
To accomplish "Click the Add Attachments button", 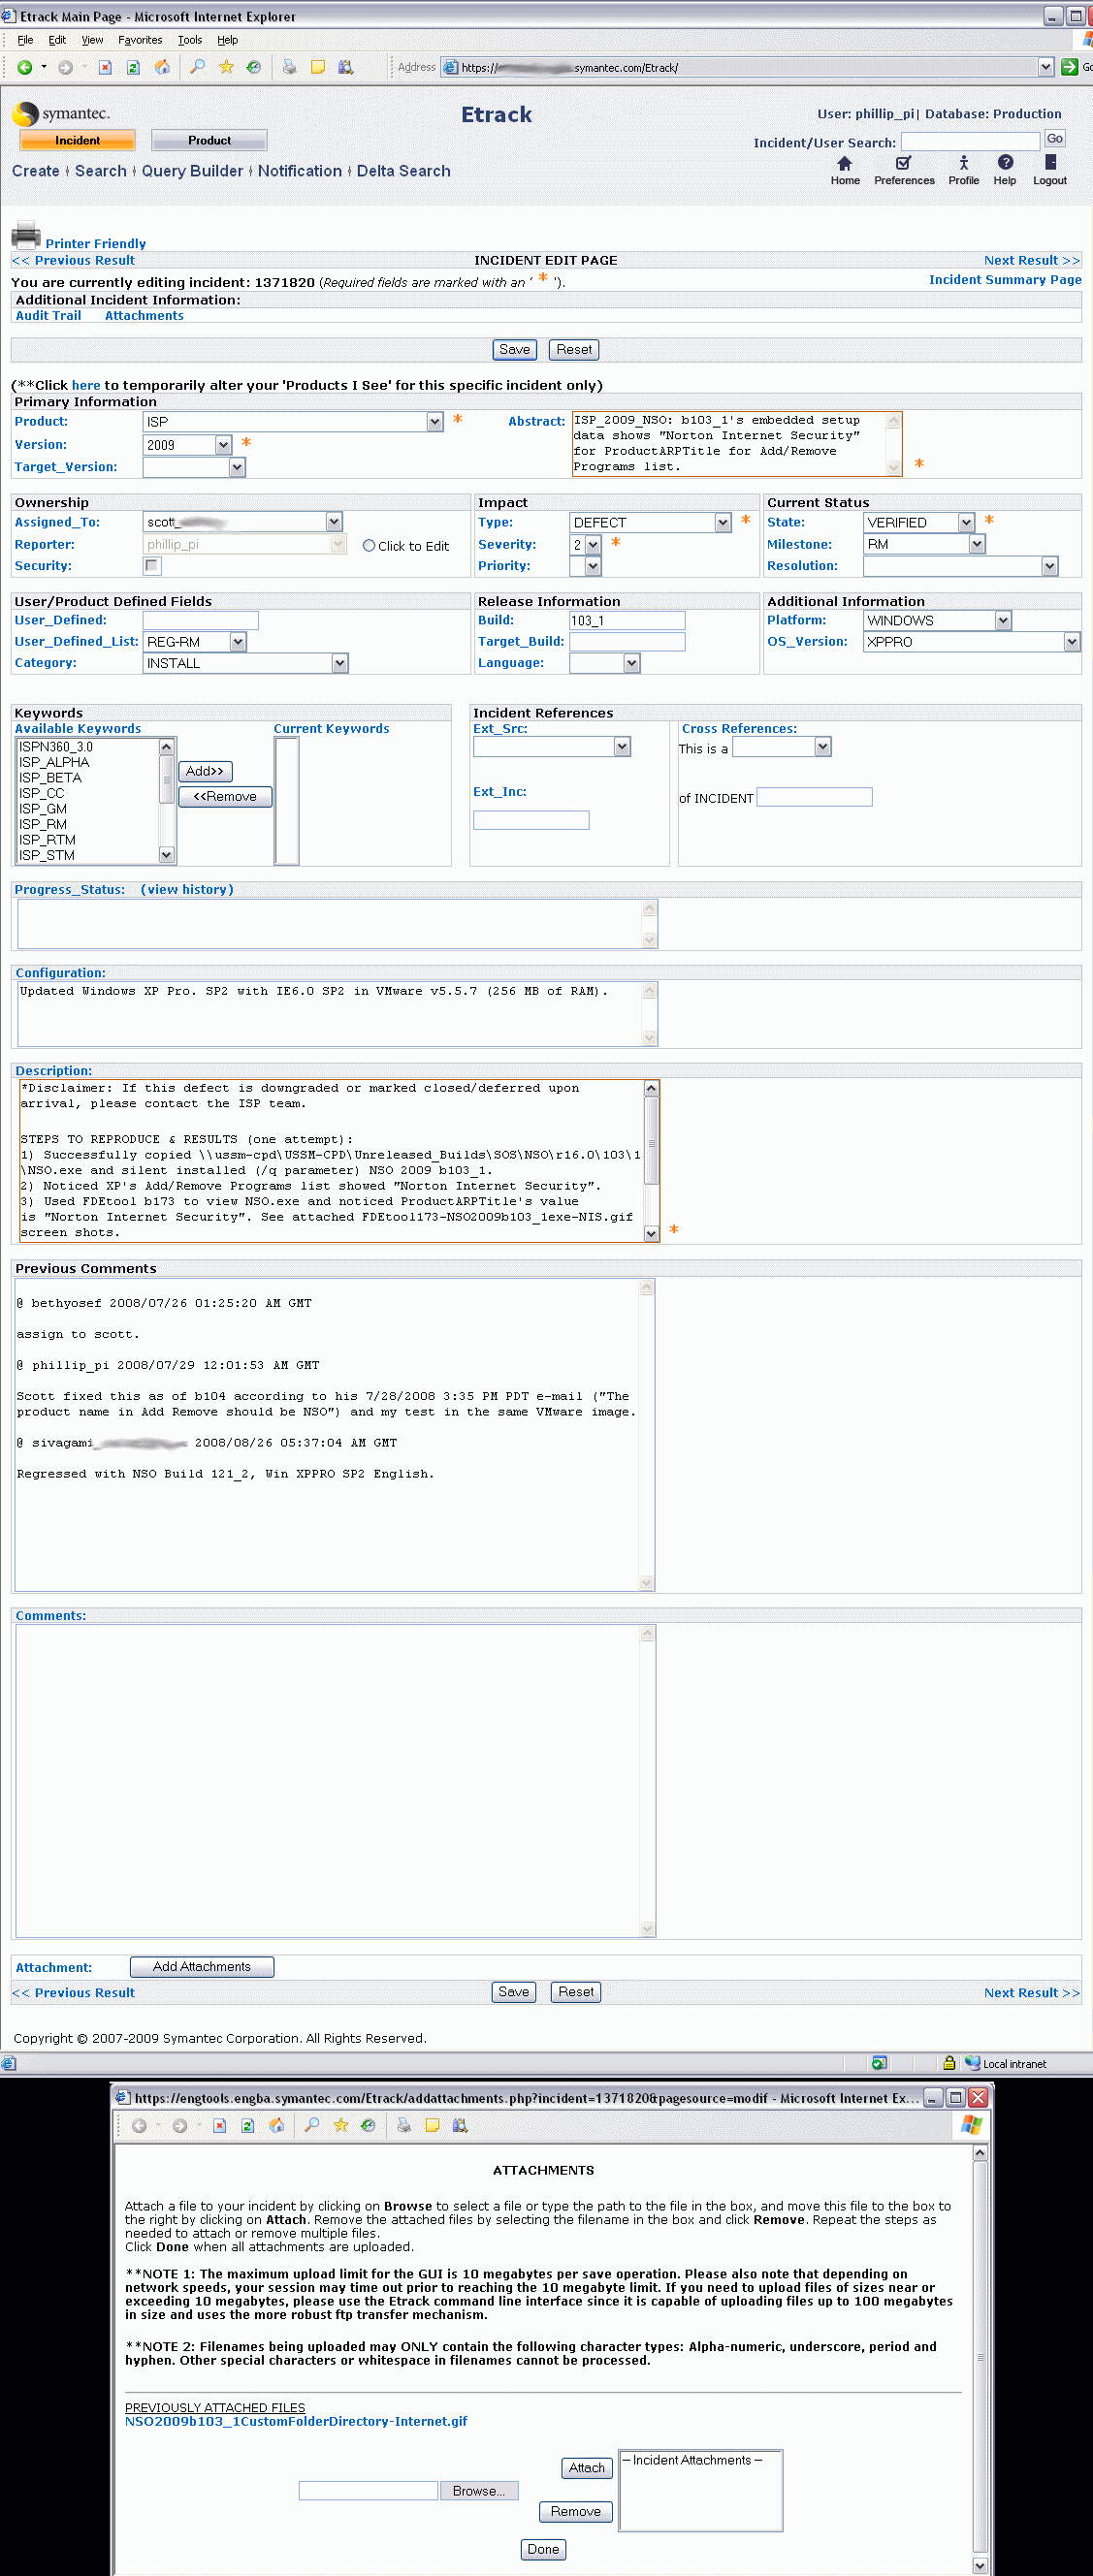I will (202, 1966).
